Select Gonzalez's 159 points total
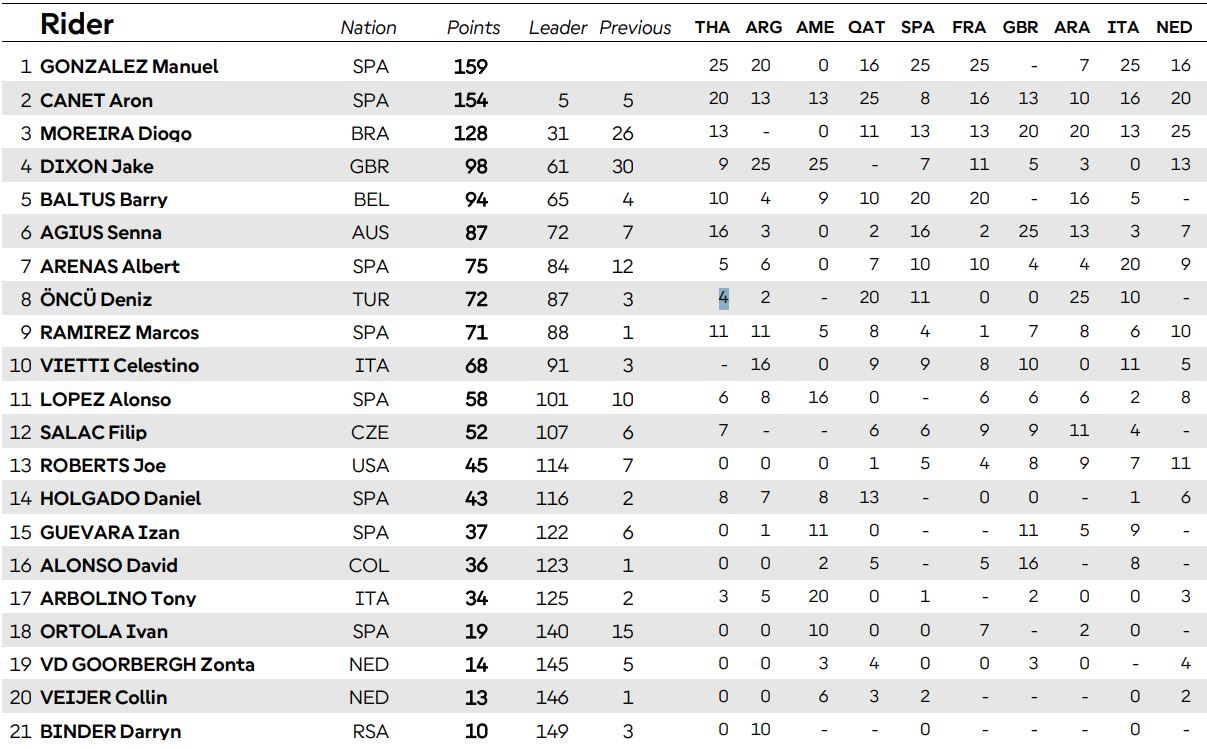 (470, 67)
